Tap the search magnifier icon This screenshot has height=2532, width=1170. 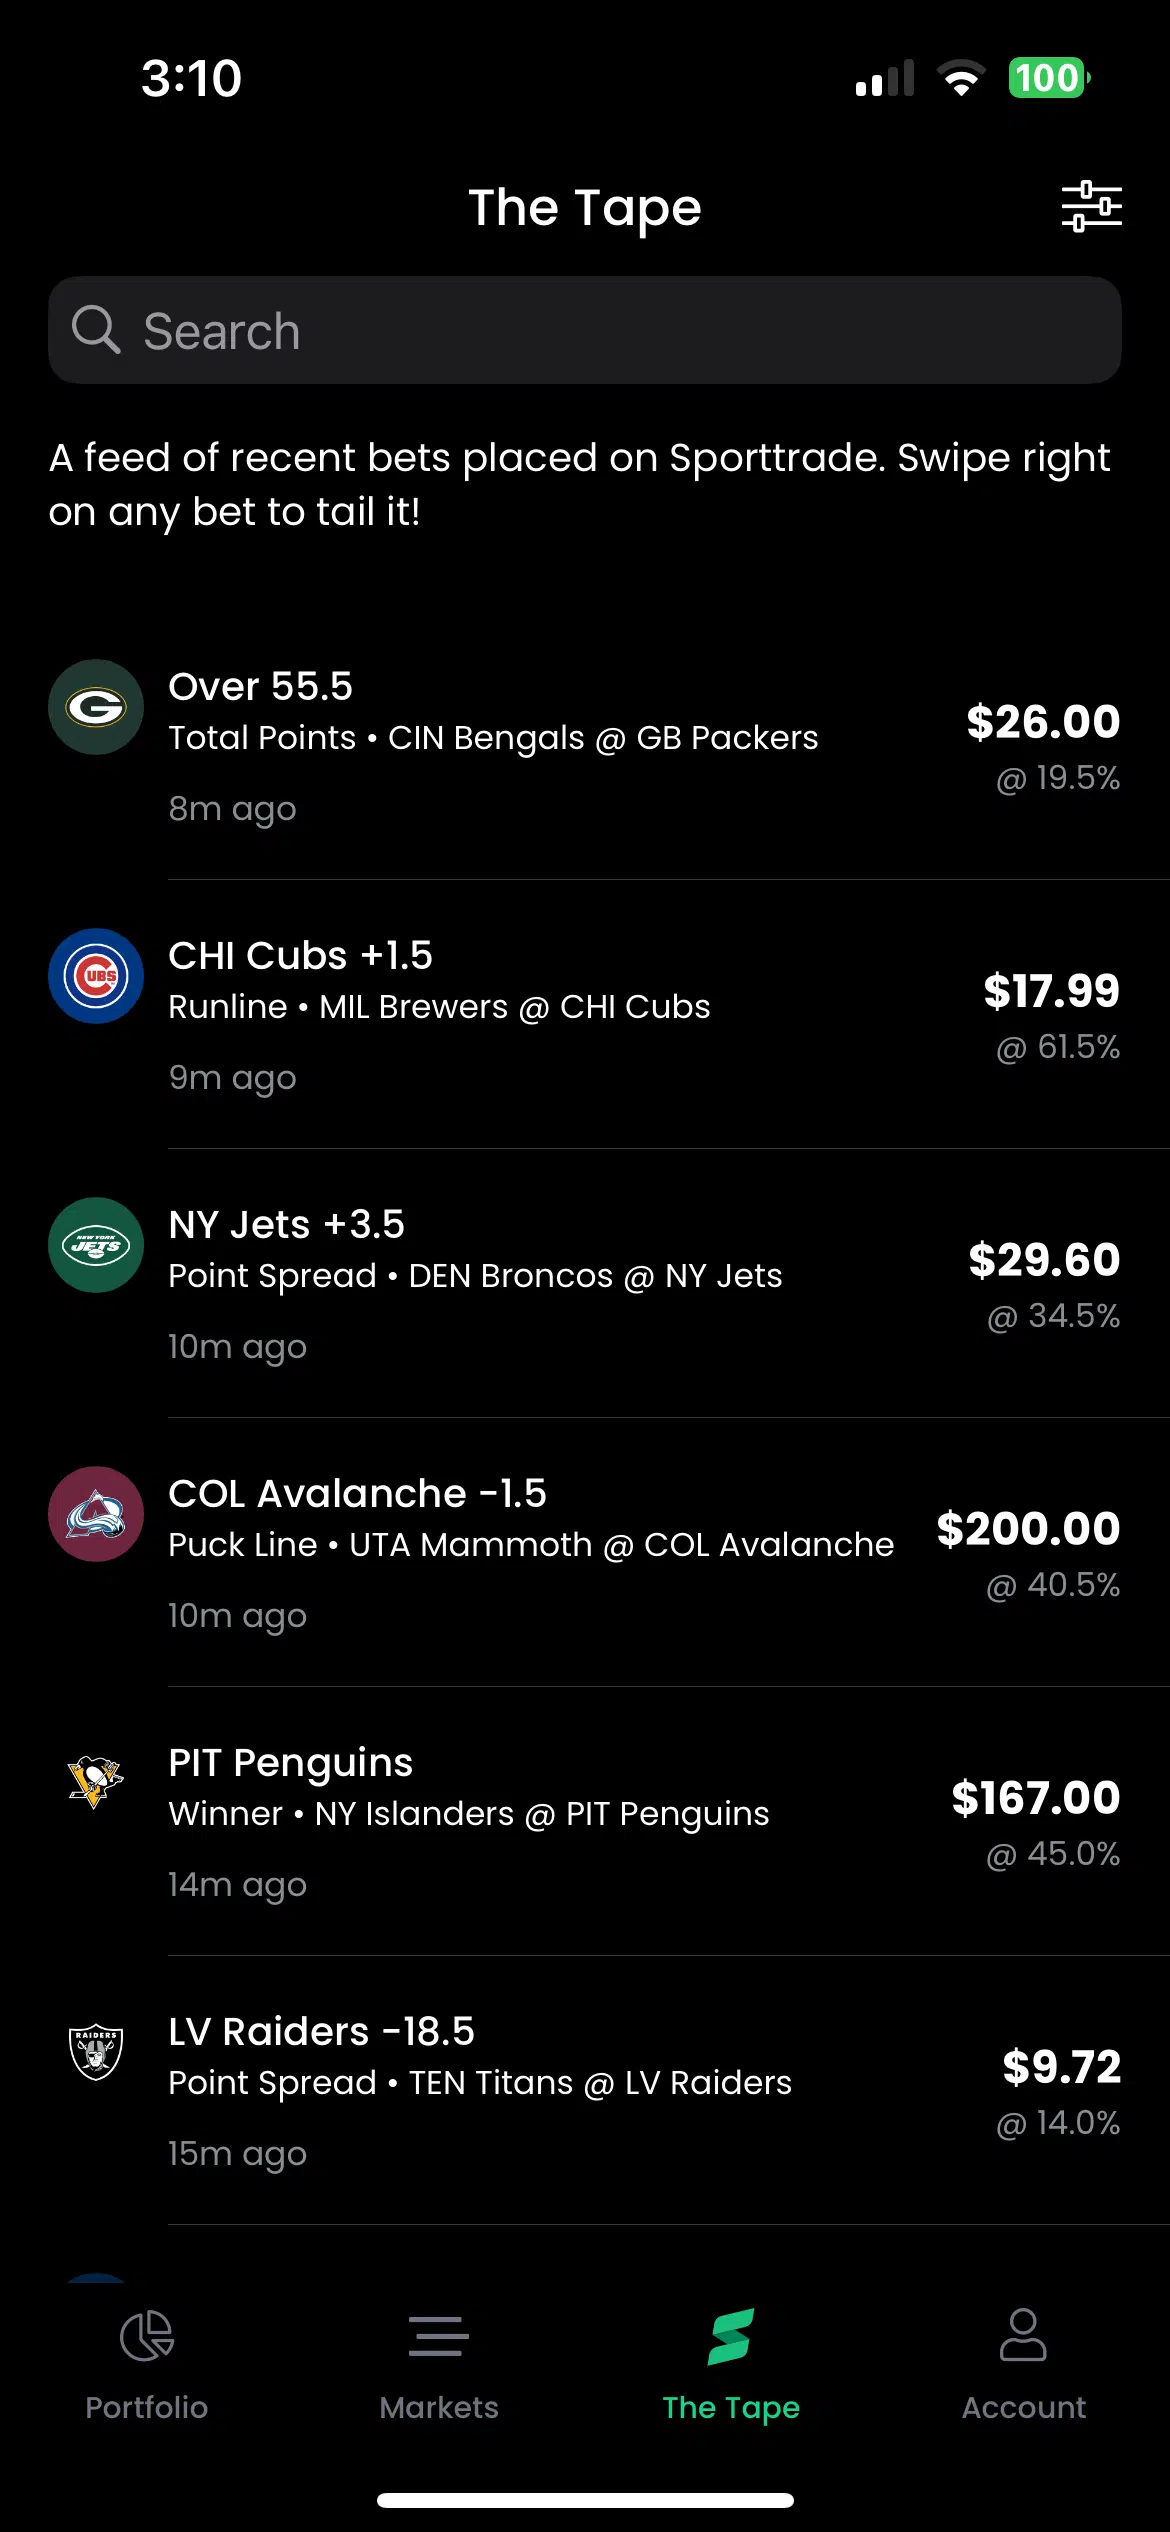coord(96,330)
